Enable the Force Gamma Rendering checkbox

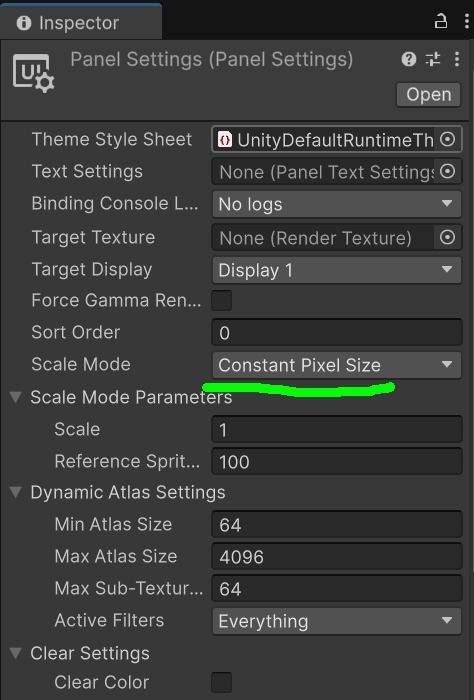[221, 300]
